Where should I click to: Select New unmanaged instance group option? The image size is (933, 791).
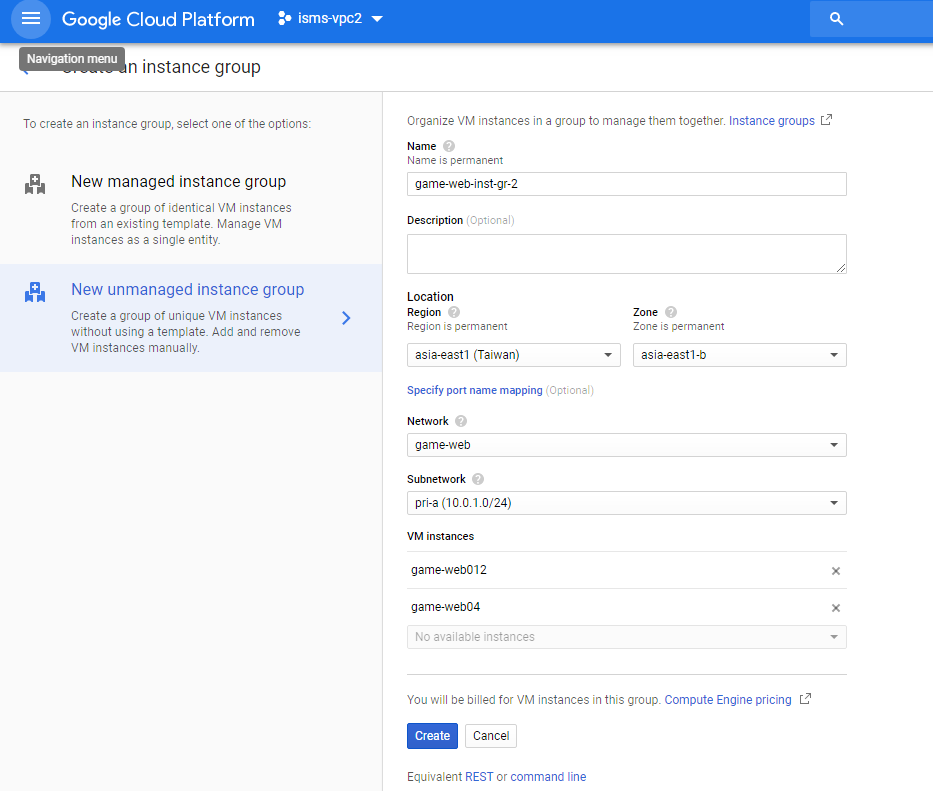(x=187, y=290)
